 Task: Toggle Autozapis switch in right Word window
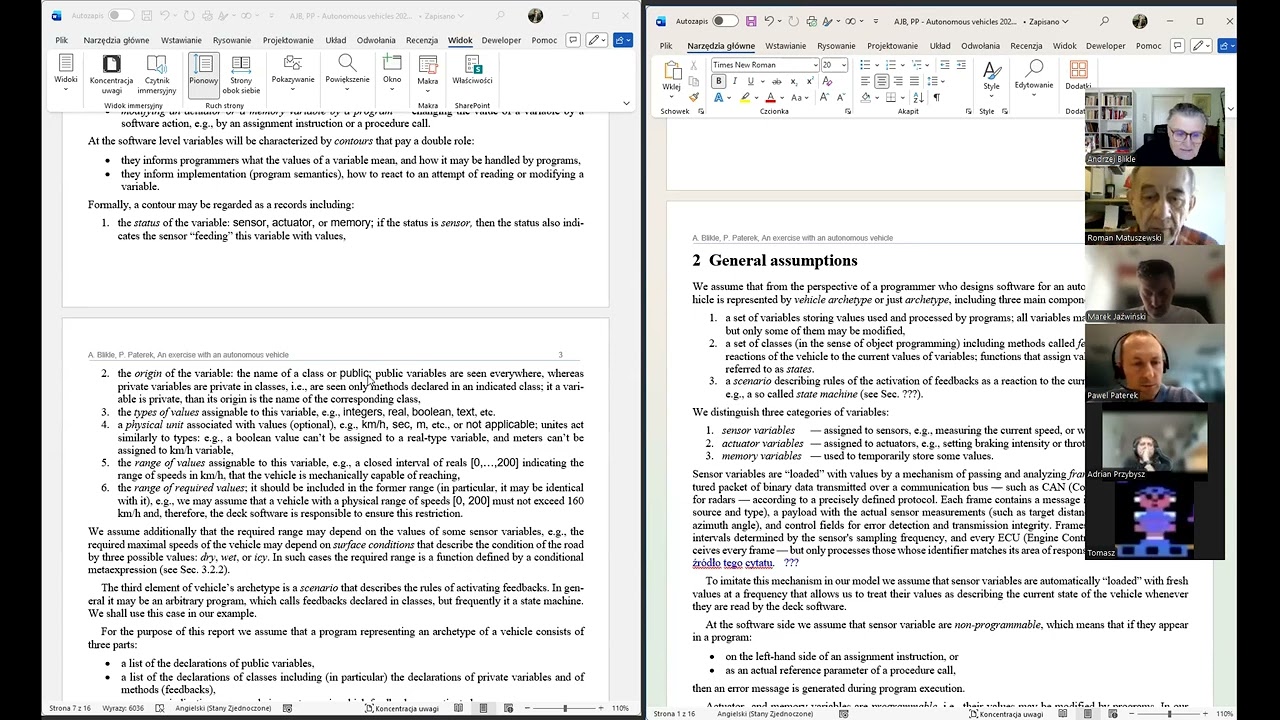tap(725, 21)
